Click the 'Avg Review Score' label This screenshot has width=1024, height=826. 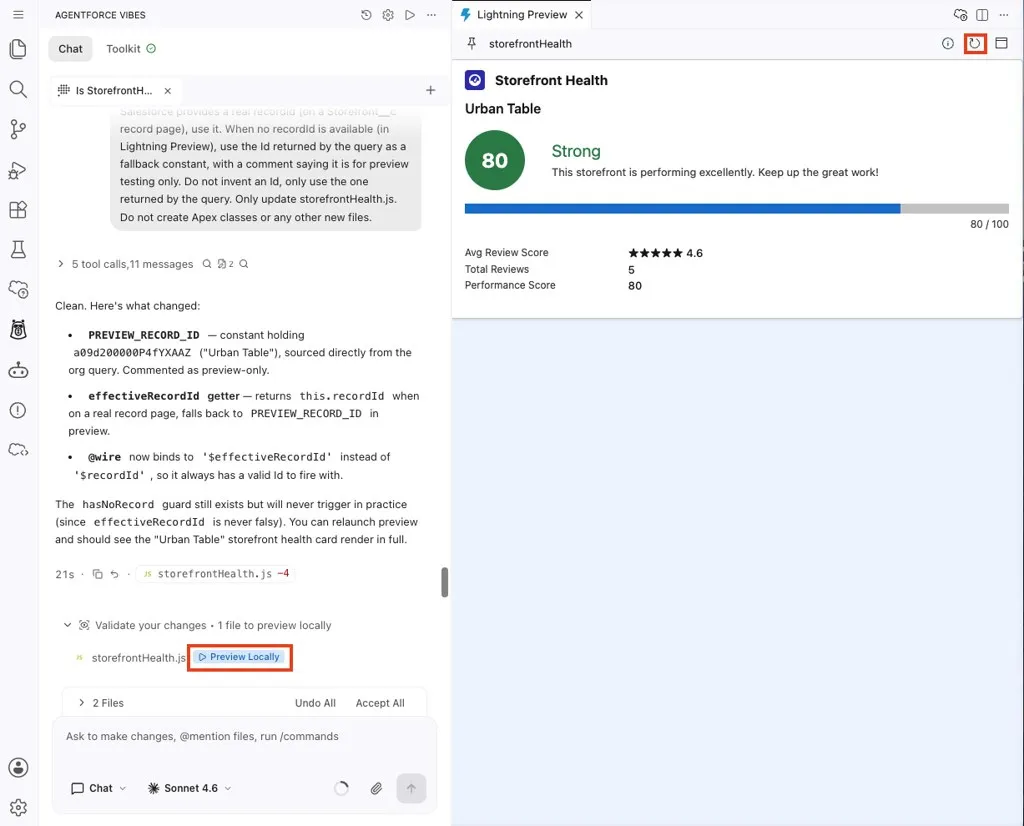(506, 252)
